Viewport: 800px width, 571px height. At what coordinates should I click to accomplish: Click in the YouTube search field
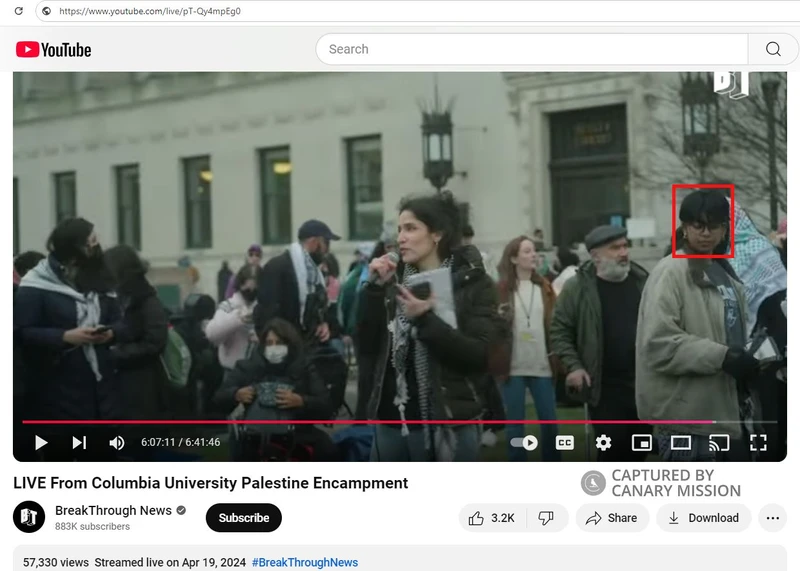(x=530, y=49)
